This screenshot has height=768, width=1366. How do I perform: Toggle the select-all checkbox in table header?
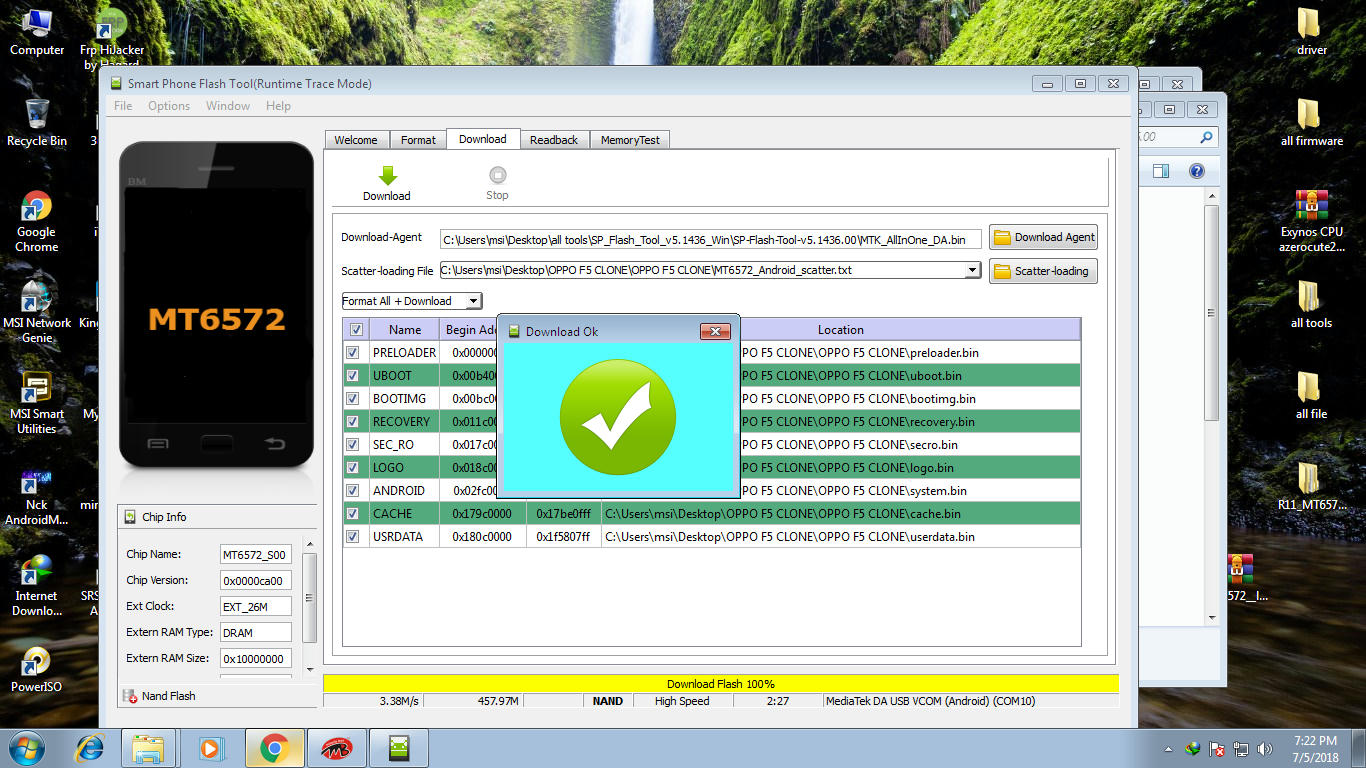(356, 329)
